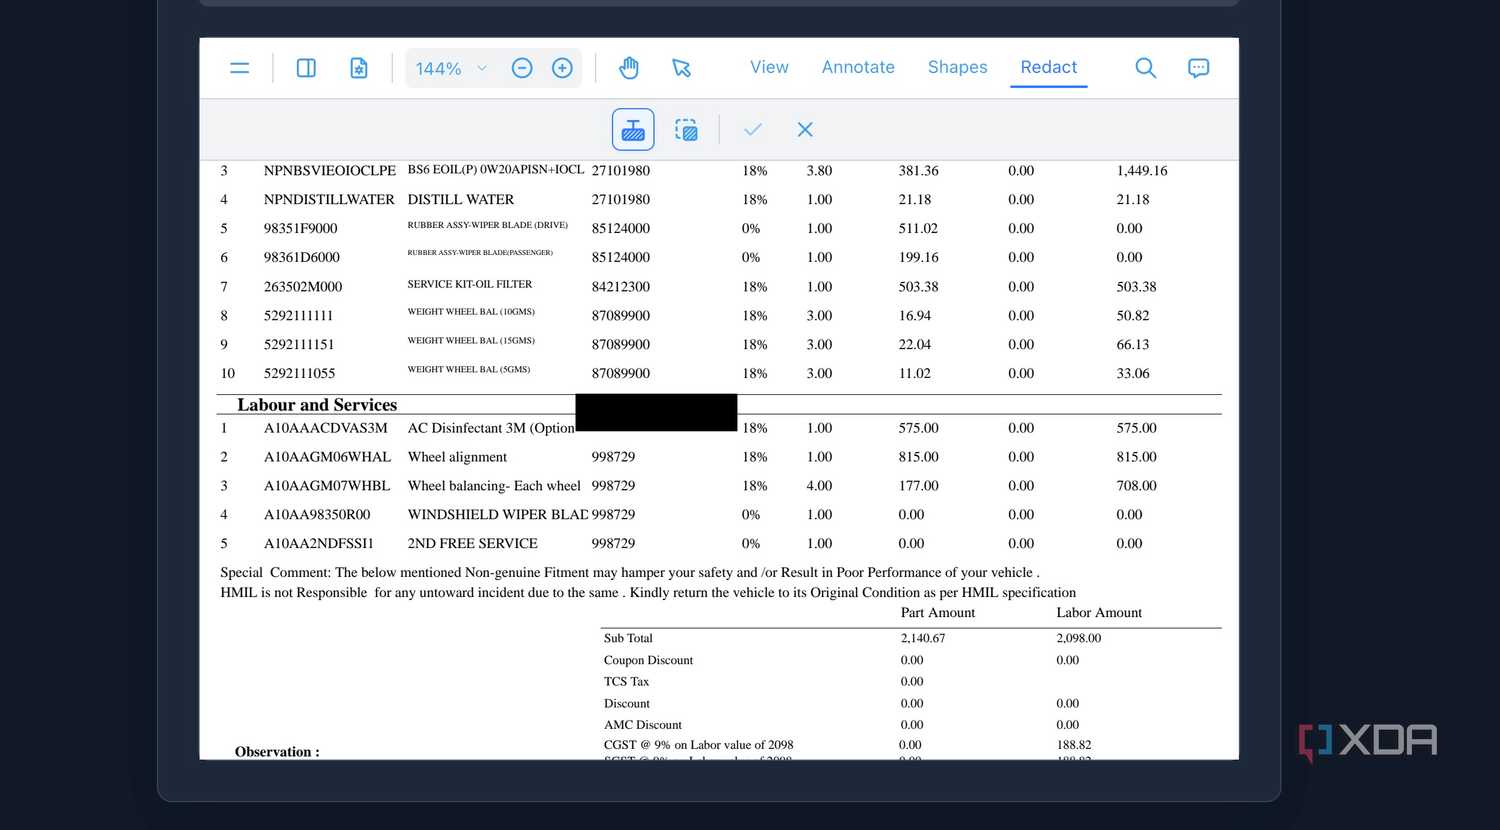
Task: Click the "AMC Discount" label
Action: [643, 725]
